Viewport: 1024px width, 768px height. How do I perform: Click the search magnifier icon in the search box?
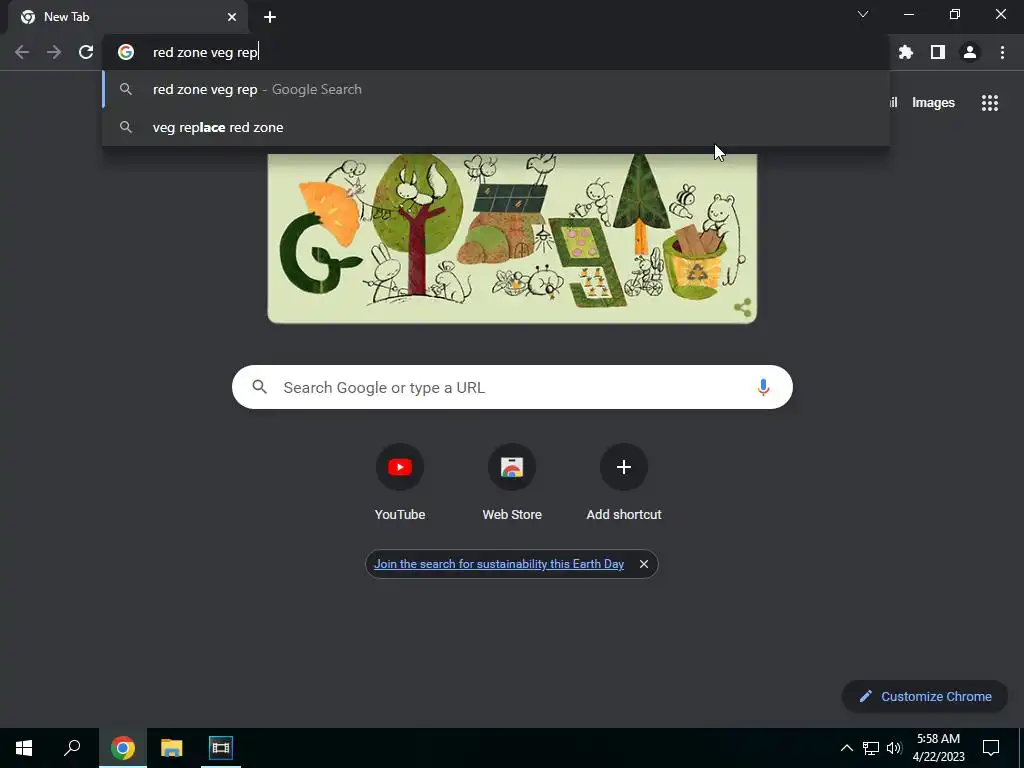pyautogui.click(x=259, y=387)
